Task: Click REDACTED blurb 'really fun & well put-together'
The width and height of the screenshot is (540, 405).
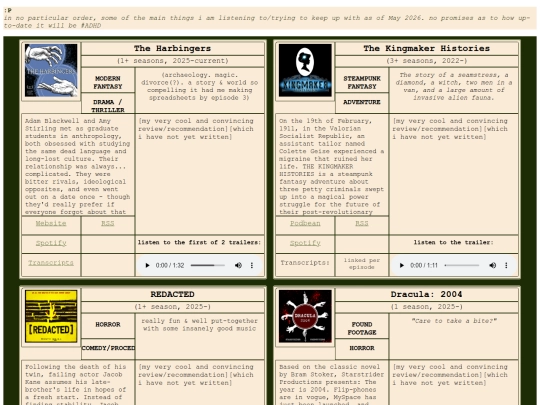Action: [199, 321]
